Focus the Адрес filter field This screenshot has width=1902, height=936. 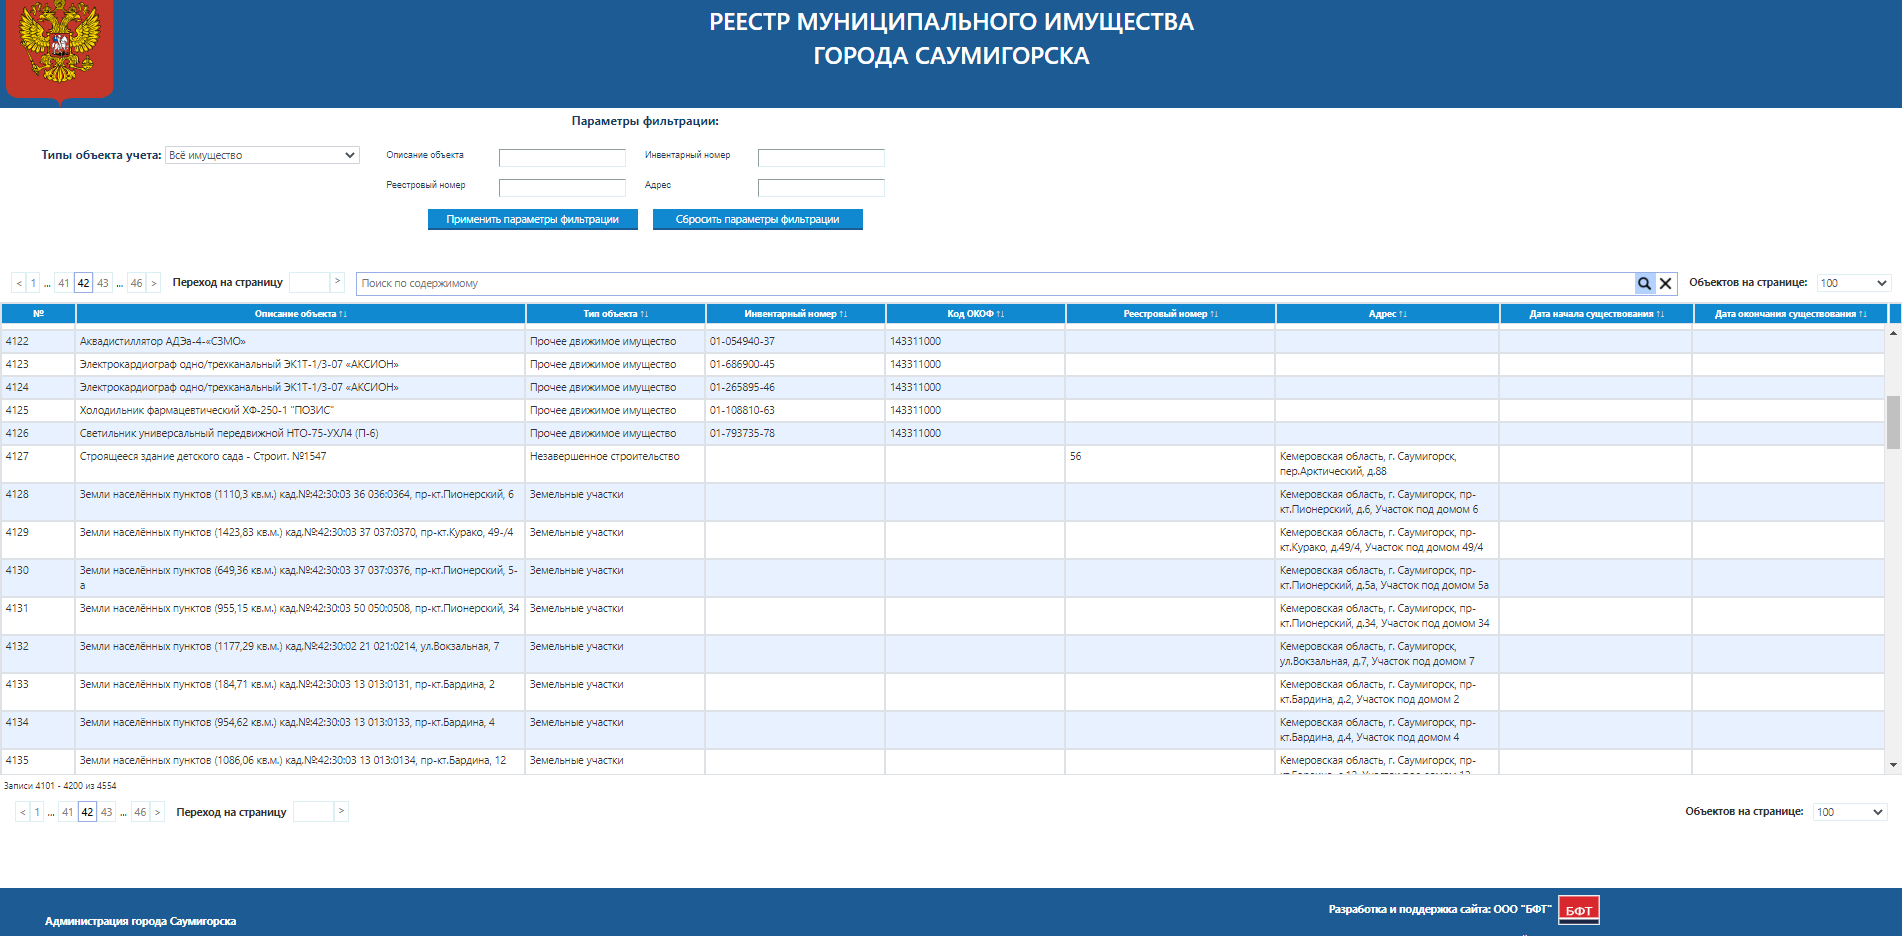point(821,188)
